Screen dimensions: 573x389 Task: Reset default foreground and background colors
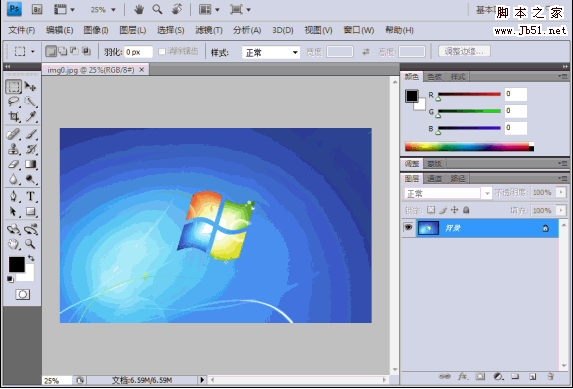pos(10,280)
